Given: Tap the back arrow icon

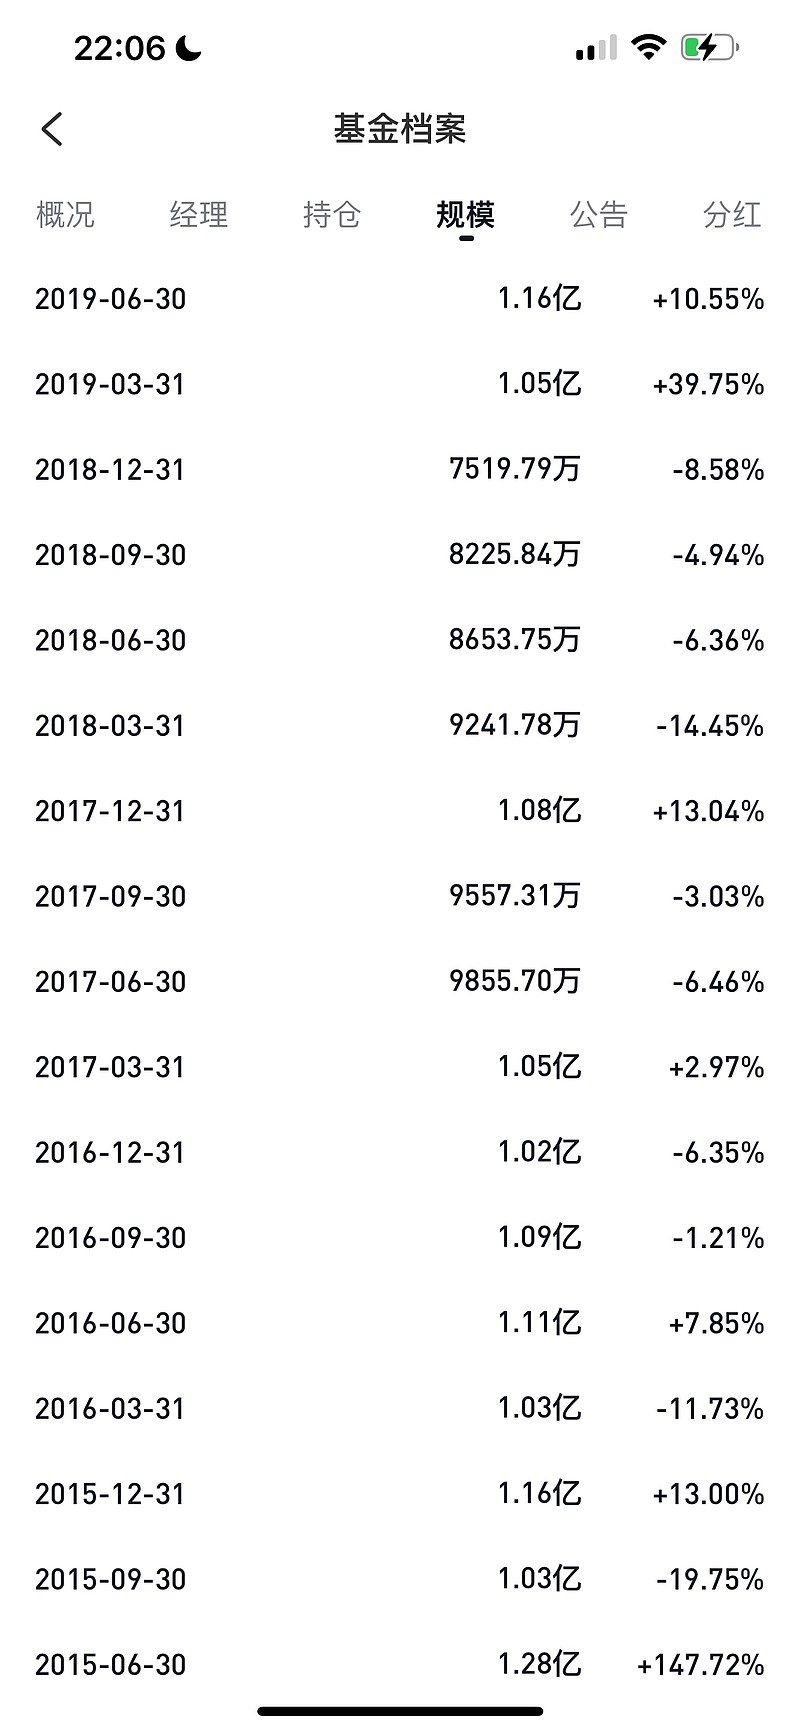Looking at the screenshot, I should tap(52, 129).
